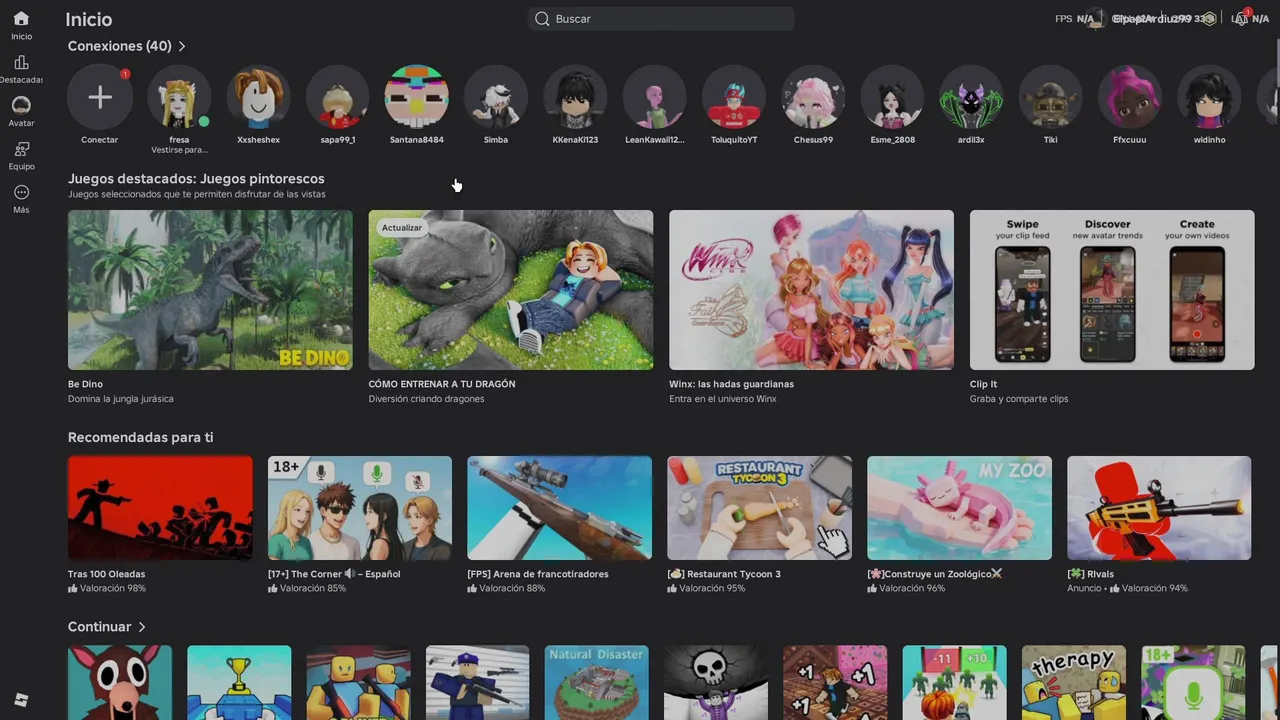
Task: Resume the skull game in Continuar
Action: coord(716,683)
